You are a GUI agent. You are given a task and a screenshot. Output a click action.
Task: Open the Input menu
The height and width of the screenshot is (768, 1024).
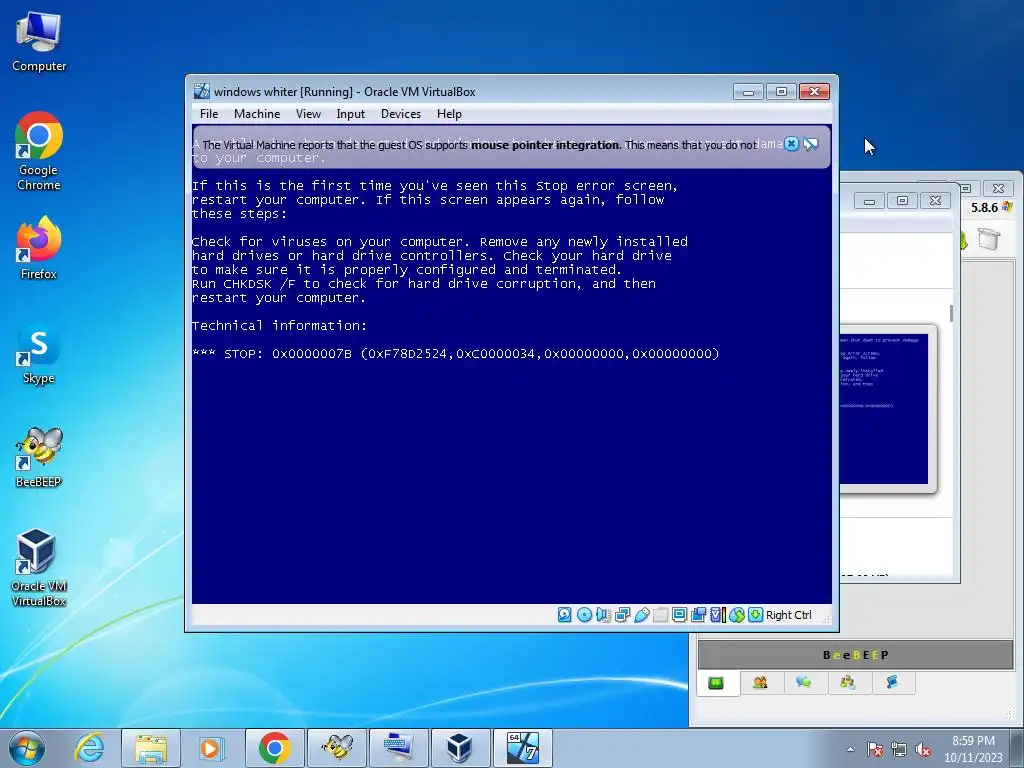click(350, 114)
